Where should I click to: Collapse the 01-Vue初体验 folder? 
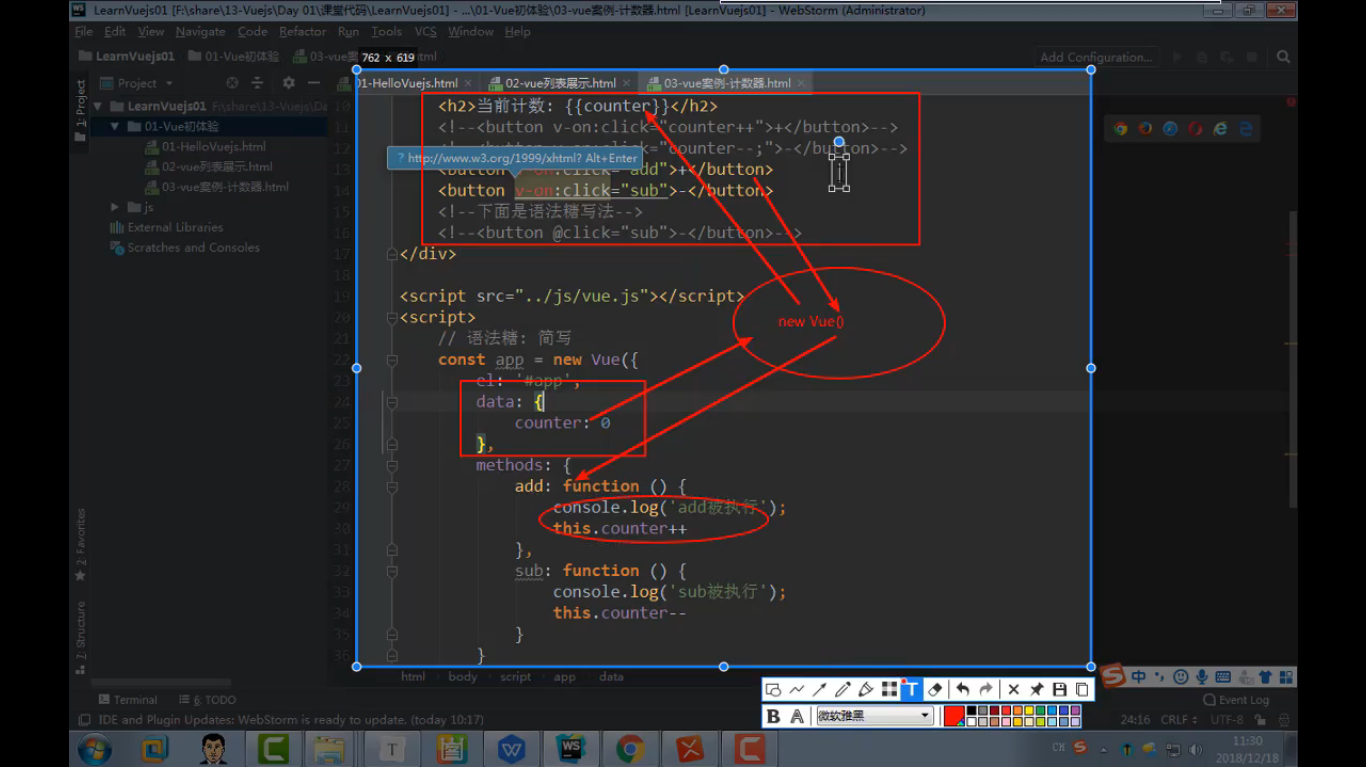coord(115,127)
